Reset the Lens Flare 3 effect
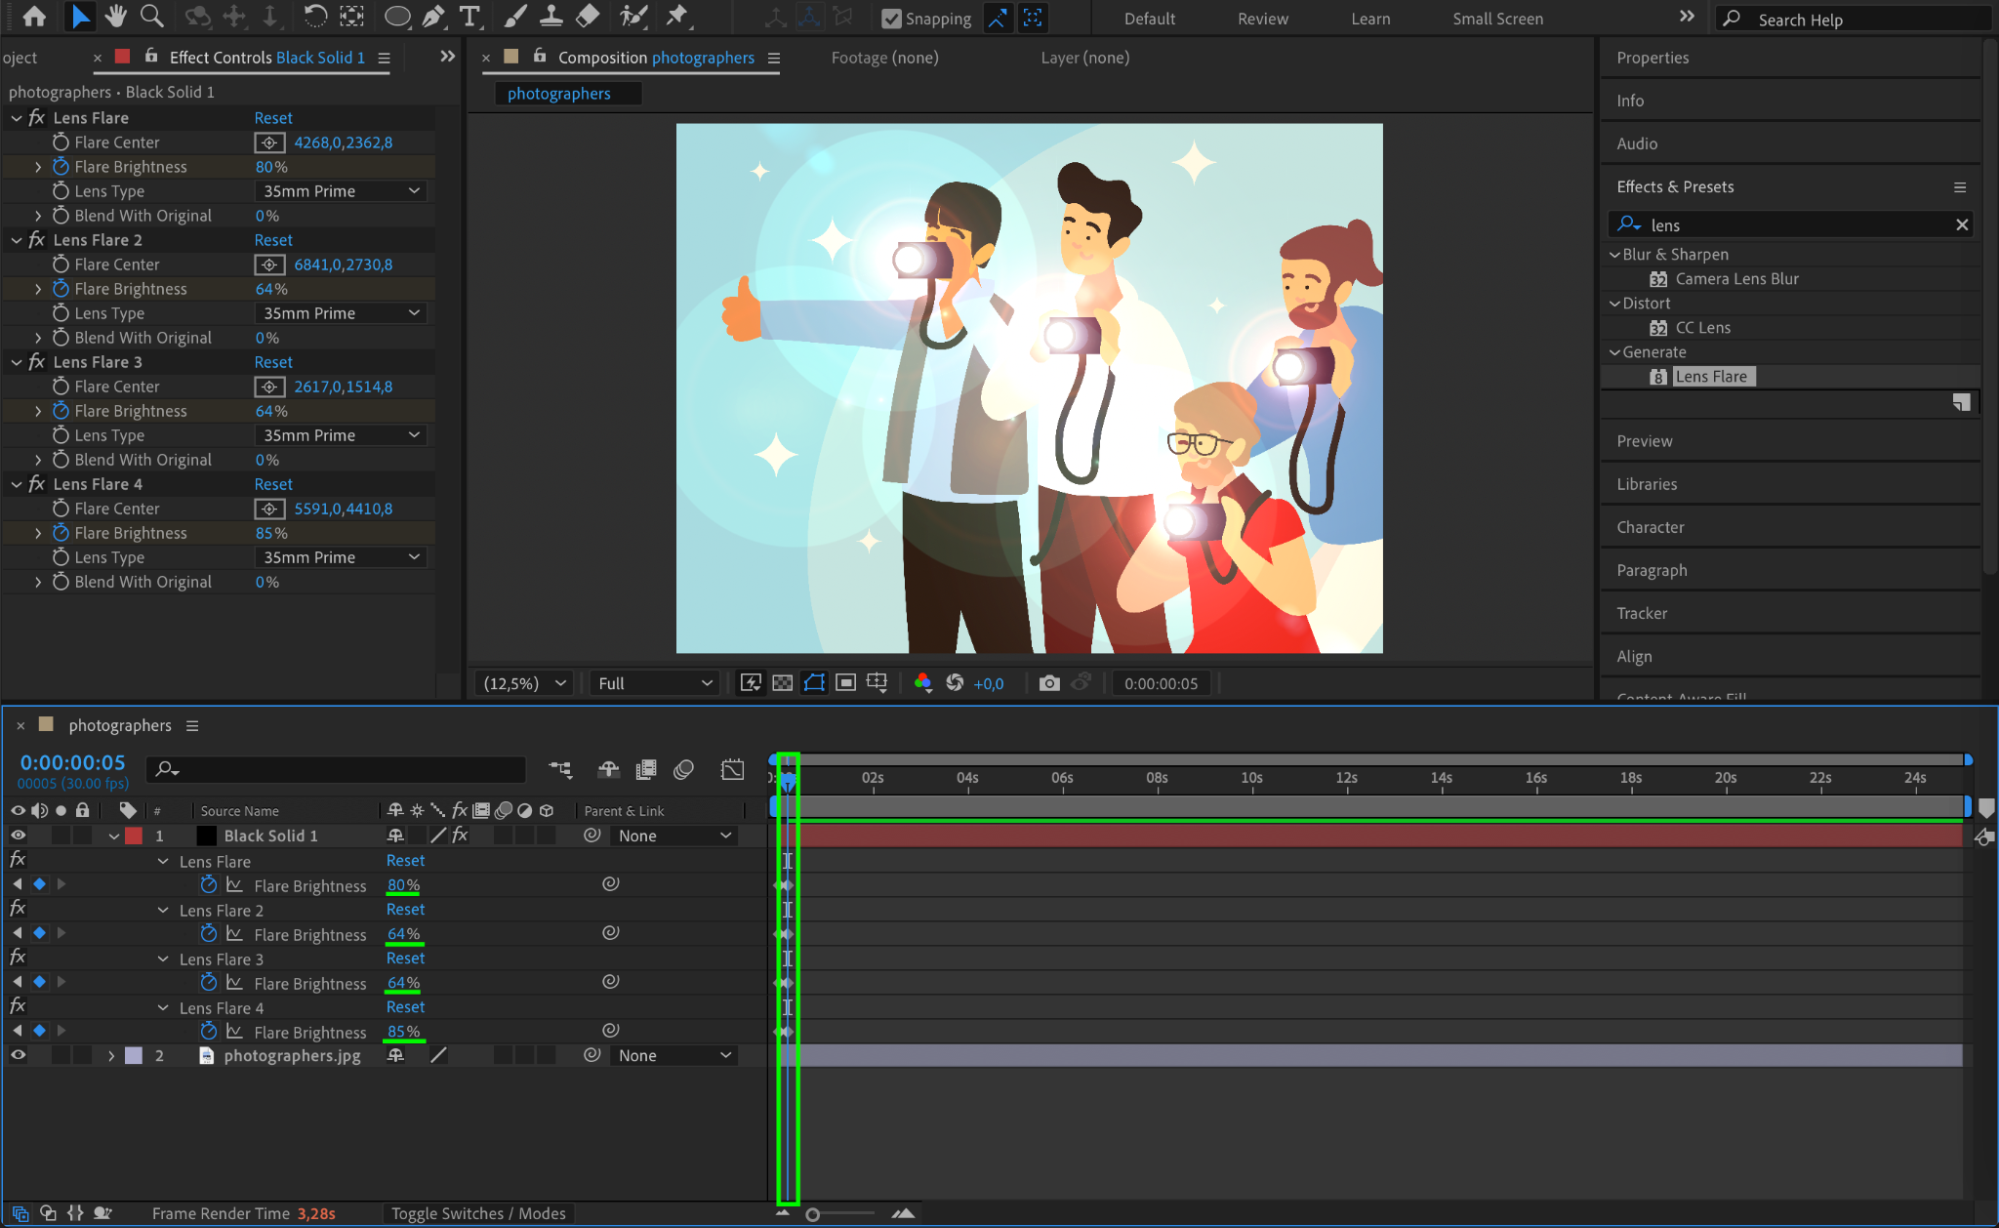 273,362
